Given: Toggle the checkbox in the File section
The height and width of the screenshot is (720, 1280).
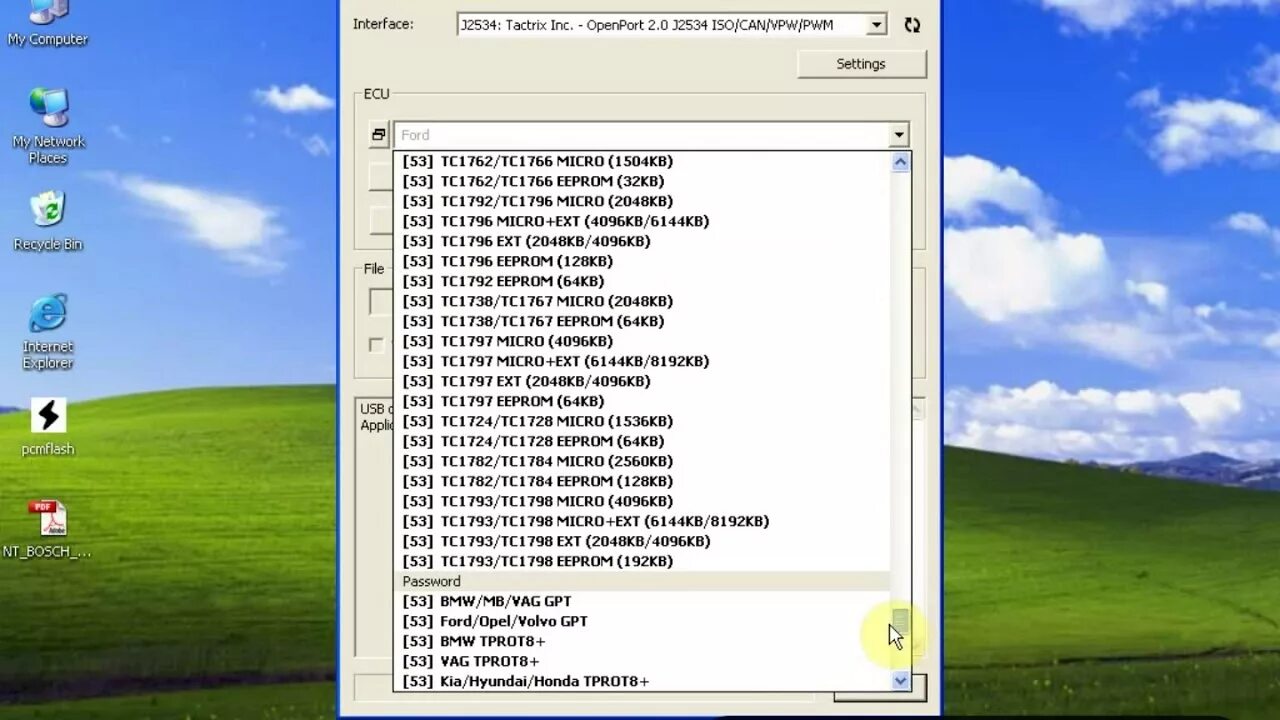Looking at the screenshot, I should [376, 344].
